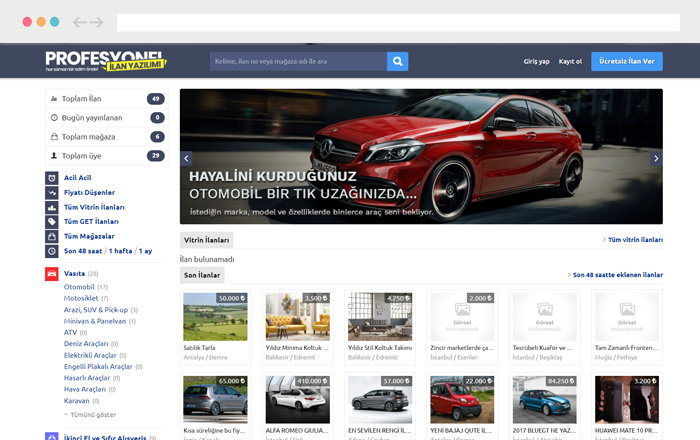Screen dimensions: 700x440
Task: Click the browser forward arrow
Action: point(96,22)
